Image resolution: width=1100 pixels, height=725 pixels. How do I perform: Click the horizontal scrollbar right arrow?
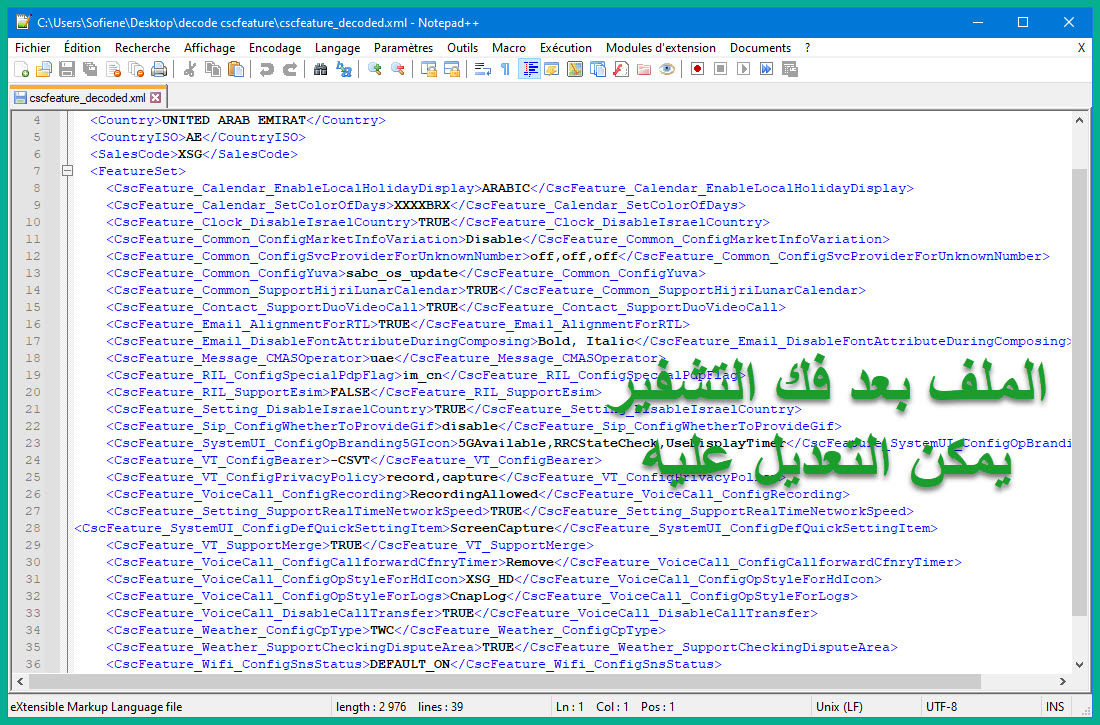pos(1063,681)
